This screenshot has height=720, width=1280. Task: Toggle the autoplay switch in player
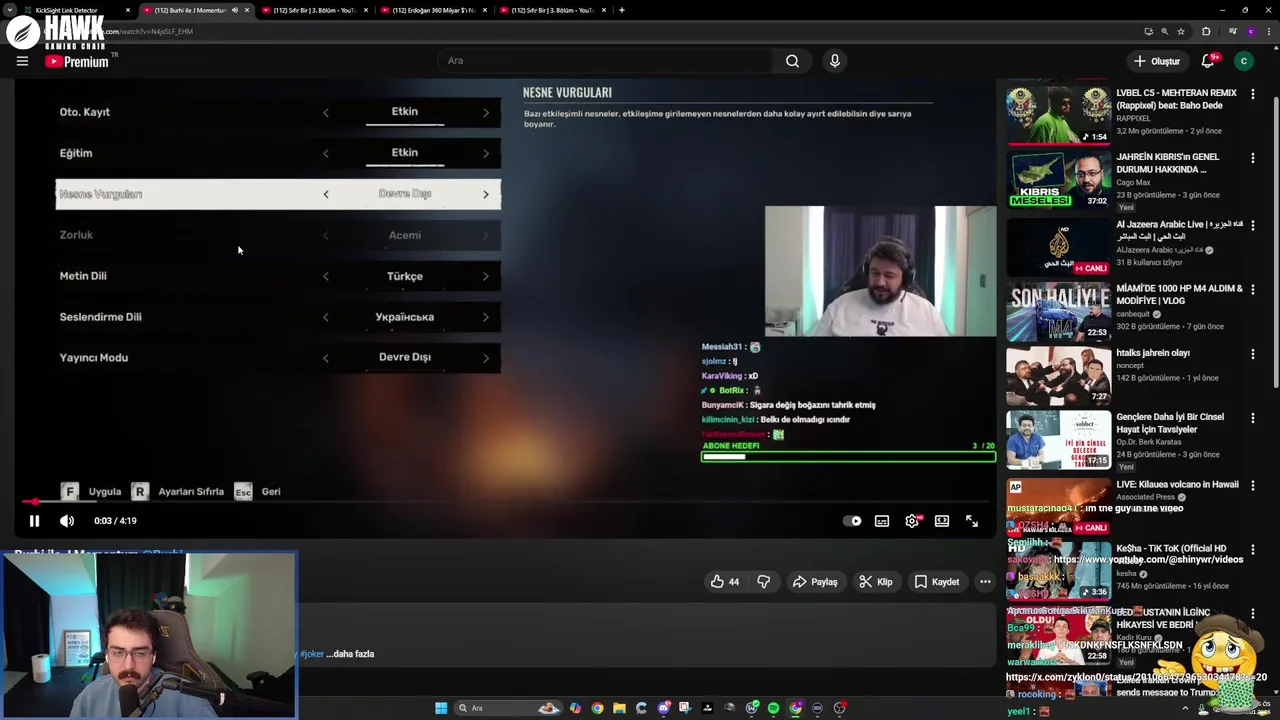(x=852, y=521)
